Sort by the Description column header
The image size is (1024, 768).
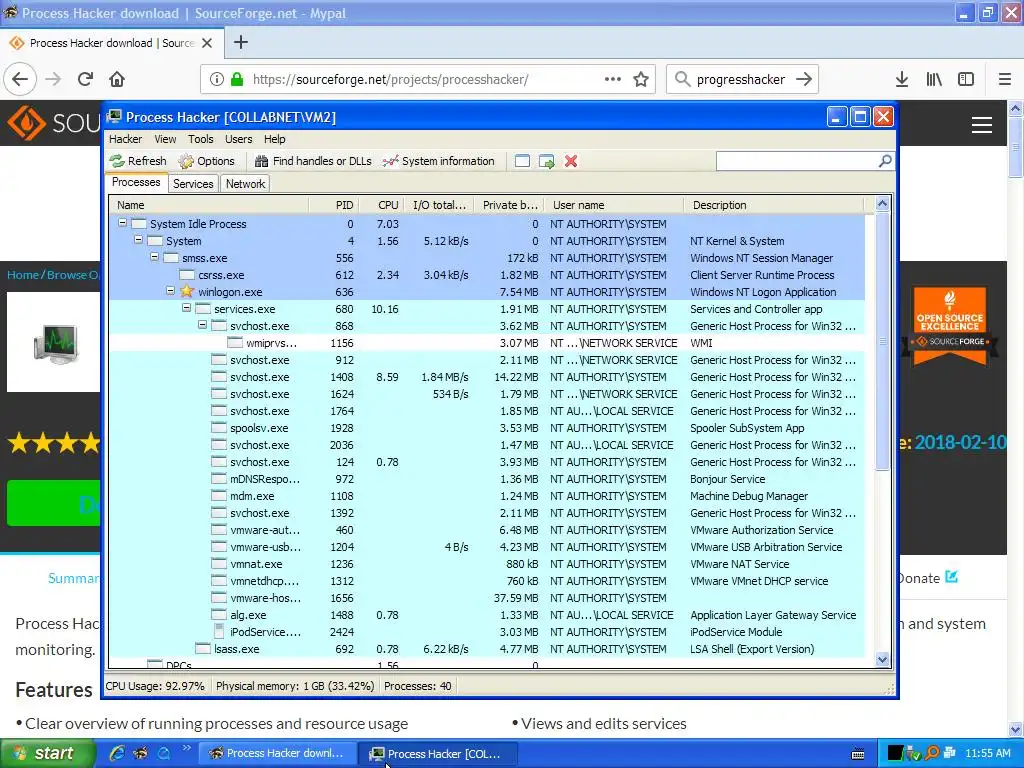tap(774, 205)
